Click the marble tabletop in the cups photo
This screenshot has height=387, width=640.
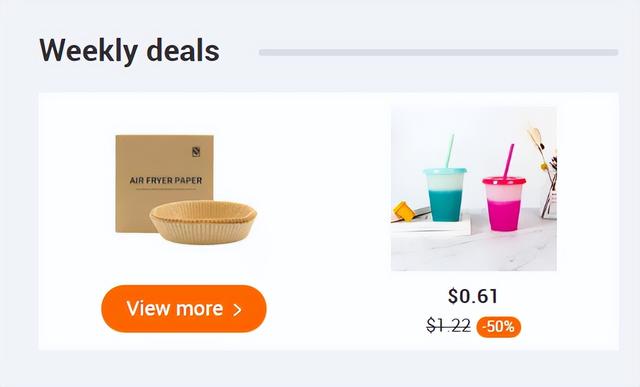pyautogui.click(x=473, y=251)
